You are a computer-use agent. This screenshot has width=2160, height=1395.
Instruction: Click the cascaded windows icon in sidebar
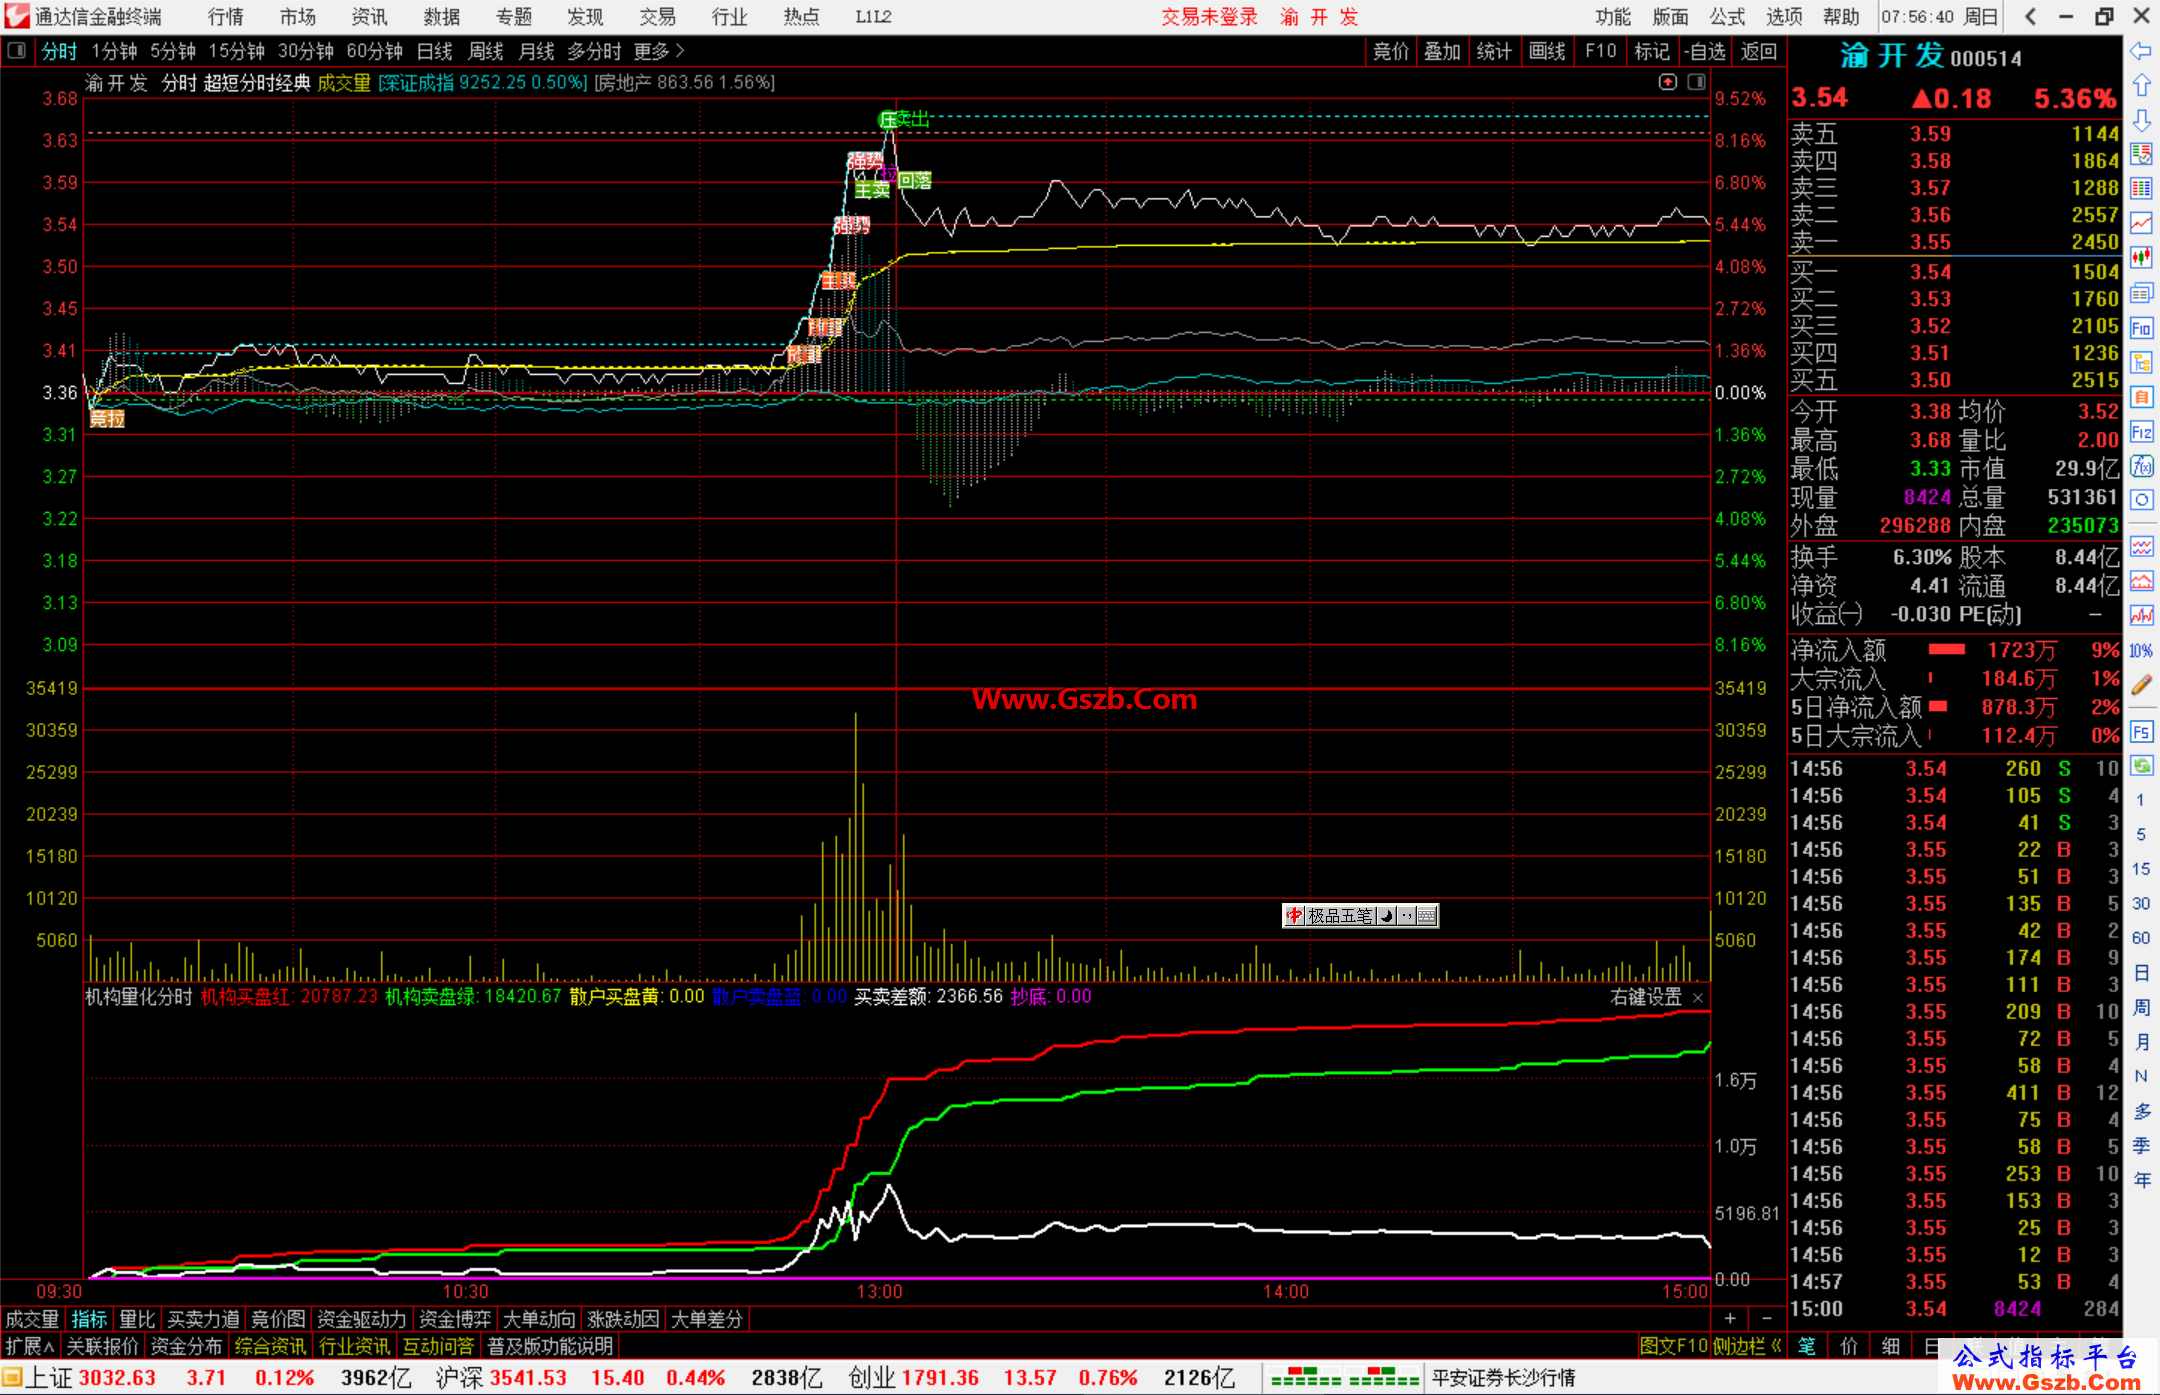pyautogui.click(x=2141, y=293)
